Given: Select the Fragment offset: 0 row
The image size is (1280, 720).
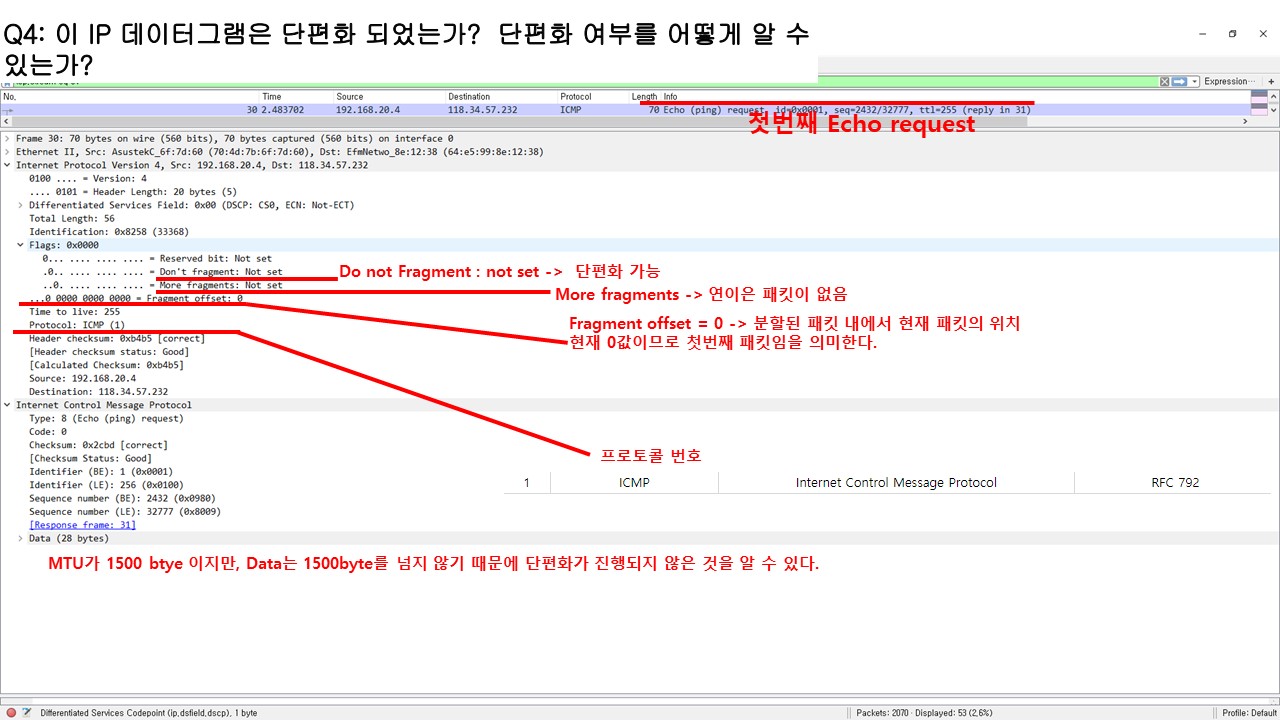Looking at the screenshot, I should [x=136, y=298].
